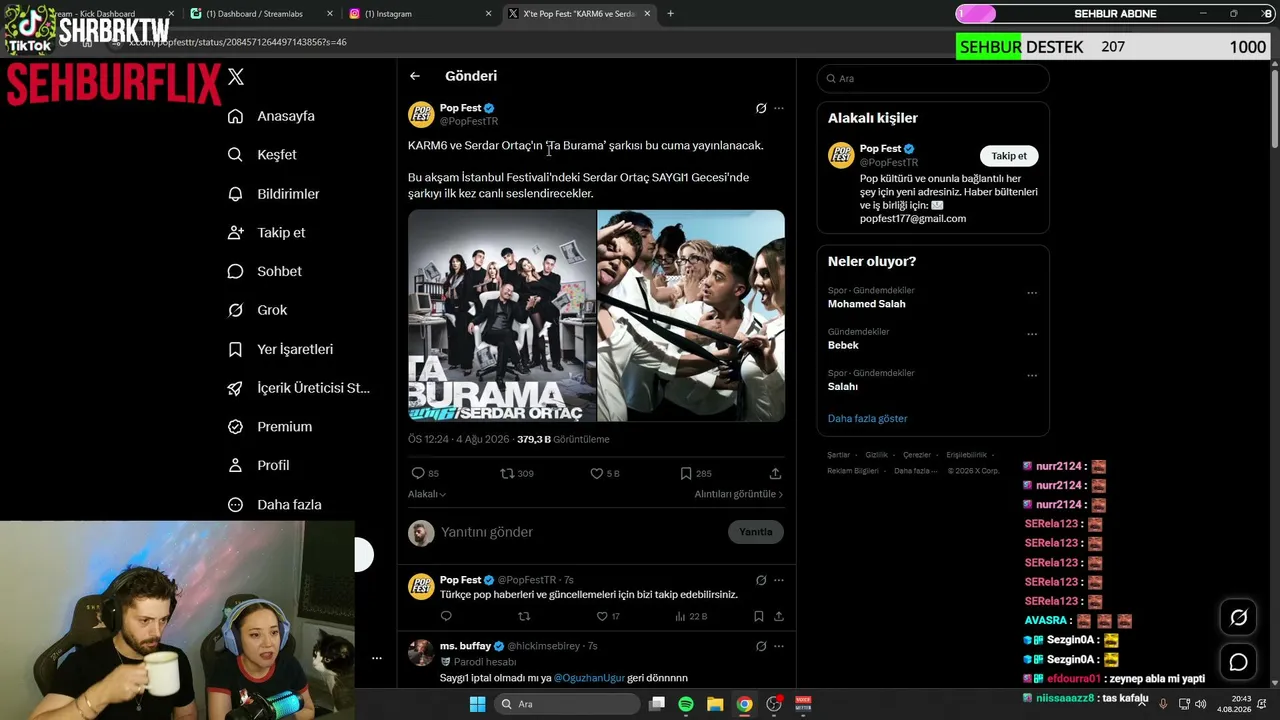Click the 379,3 B Görüntüleme view count

click(563, 439)
